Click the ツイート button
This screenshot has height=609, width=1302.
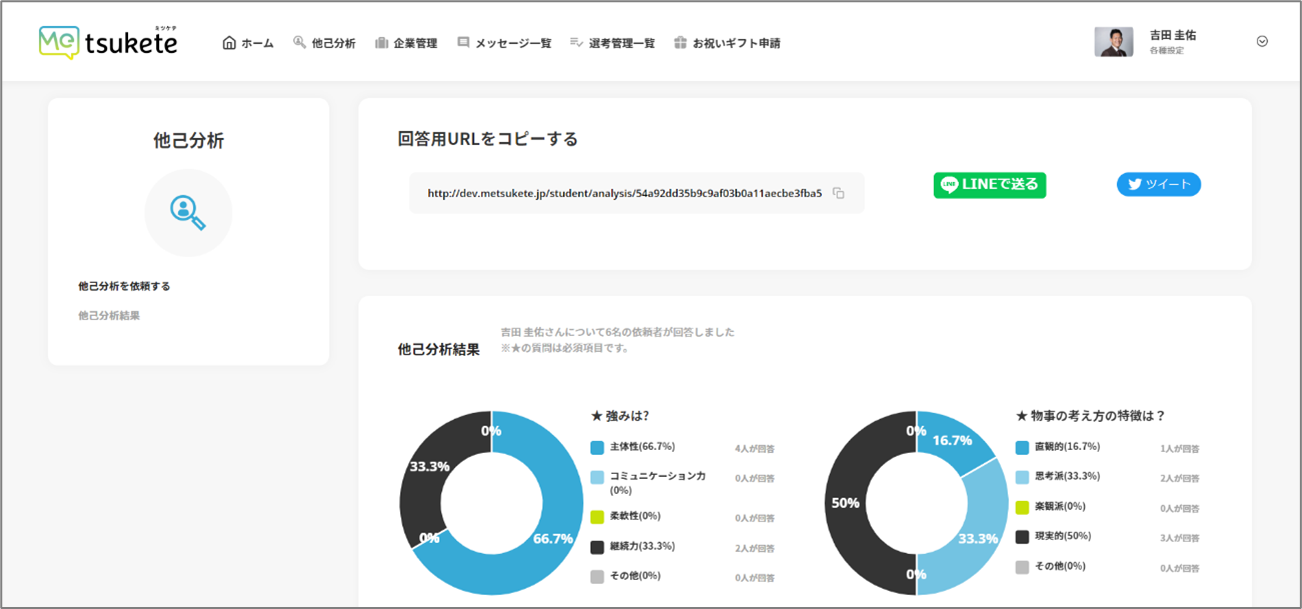pos(1159,185)
